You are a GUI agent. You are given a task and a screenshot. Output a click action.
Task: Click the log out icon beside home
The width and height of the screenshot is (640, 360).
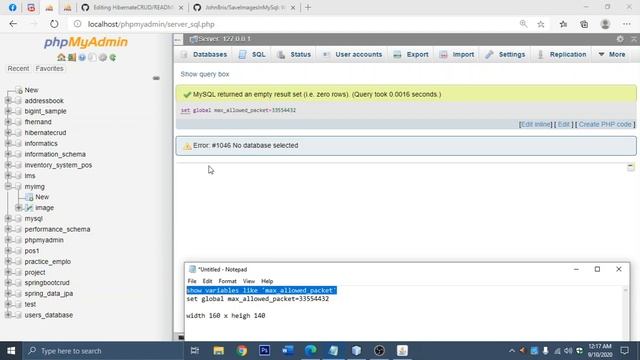pos(72,58)
